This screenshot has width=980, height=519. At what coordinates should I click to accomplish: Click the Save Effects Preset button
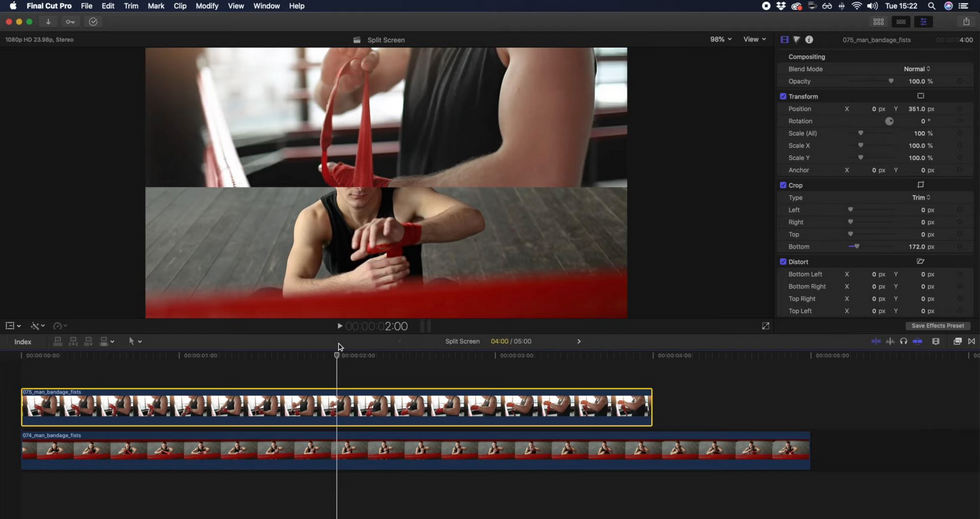(x=937, y=326)
